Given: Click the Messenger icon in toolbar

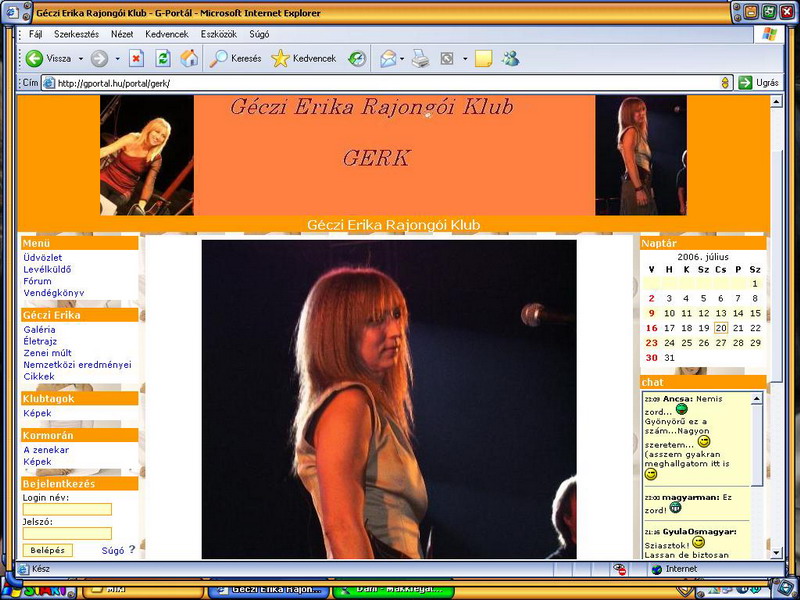Looking at the screenshot, I should [x=510, y=59].
